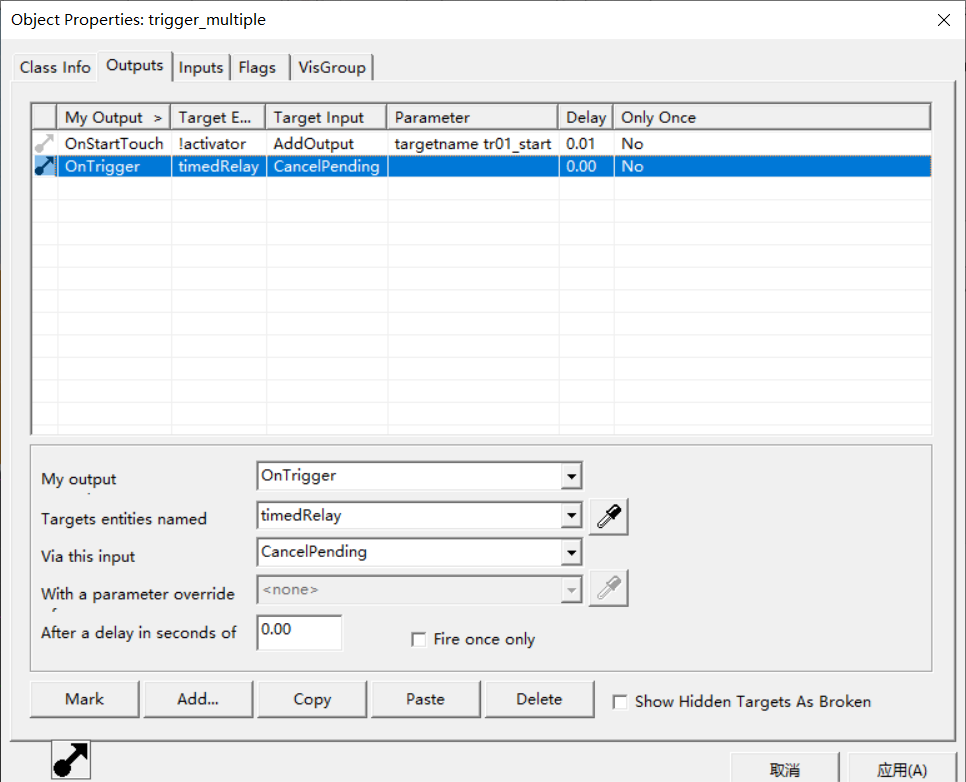
Task: Copy the selected output
Action: point(312,699)
